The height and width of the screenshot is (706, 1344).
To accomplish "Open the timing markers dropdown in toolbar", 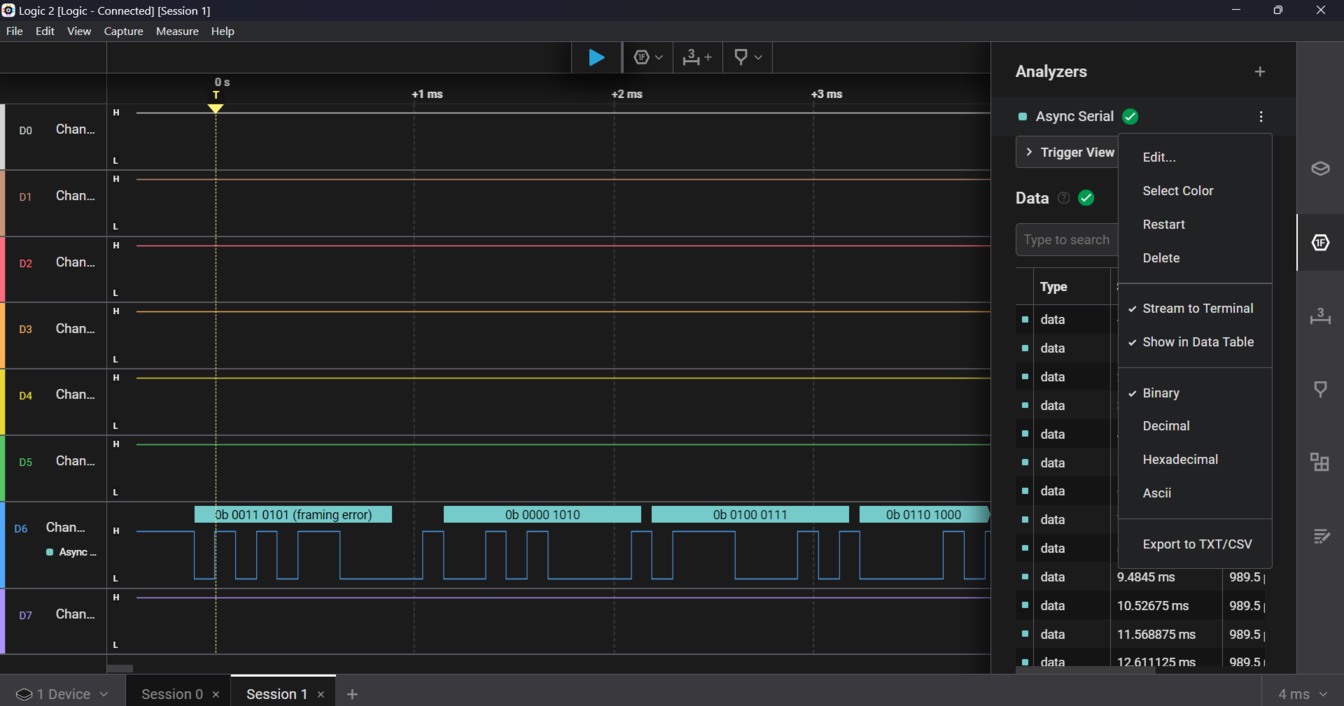I will [x=748, y=58].
